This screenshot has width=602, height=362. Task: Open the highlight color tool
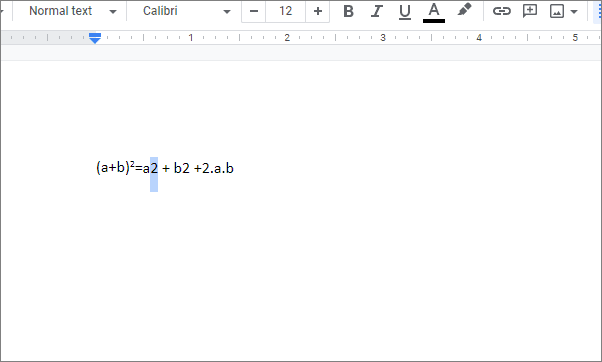pyautogui.click(x=464, y=10)
